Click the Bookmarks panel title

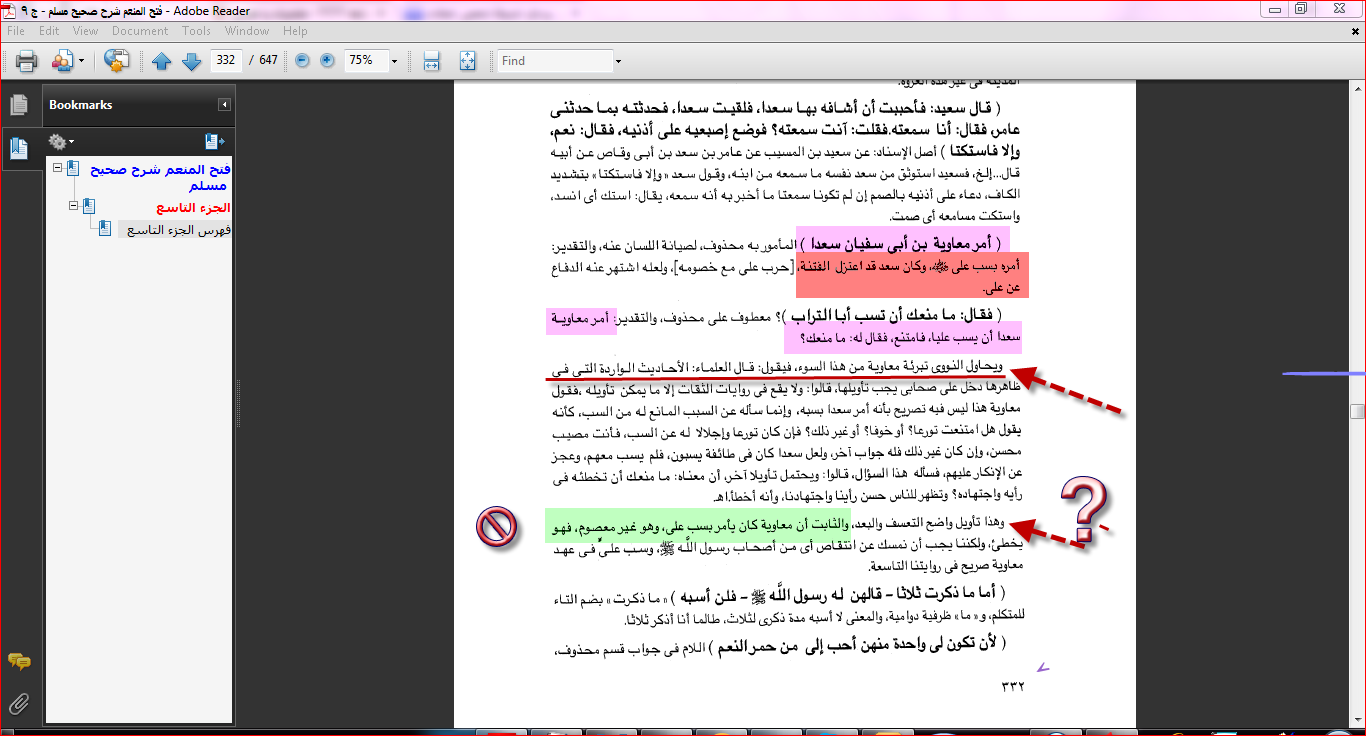coord(81,105)
